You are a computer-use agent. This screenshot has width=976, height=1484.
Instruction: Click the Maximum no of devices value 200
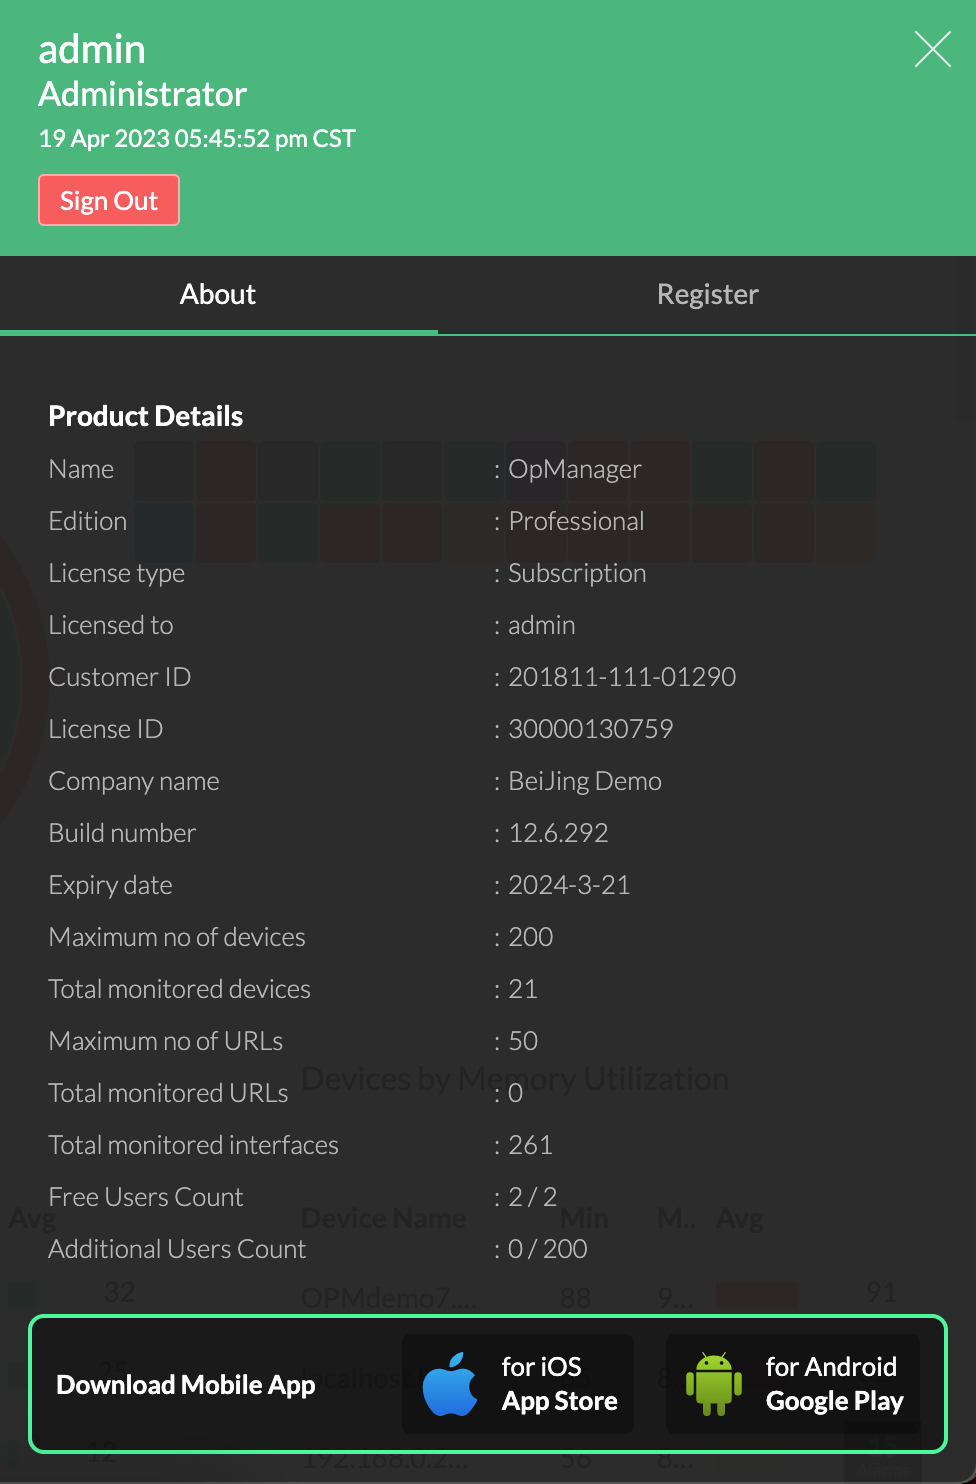pos(531,937)
